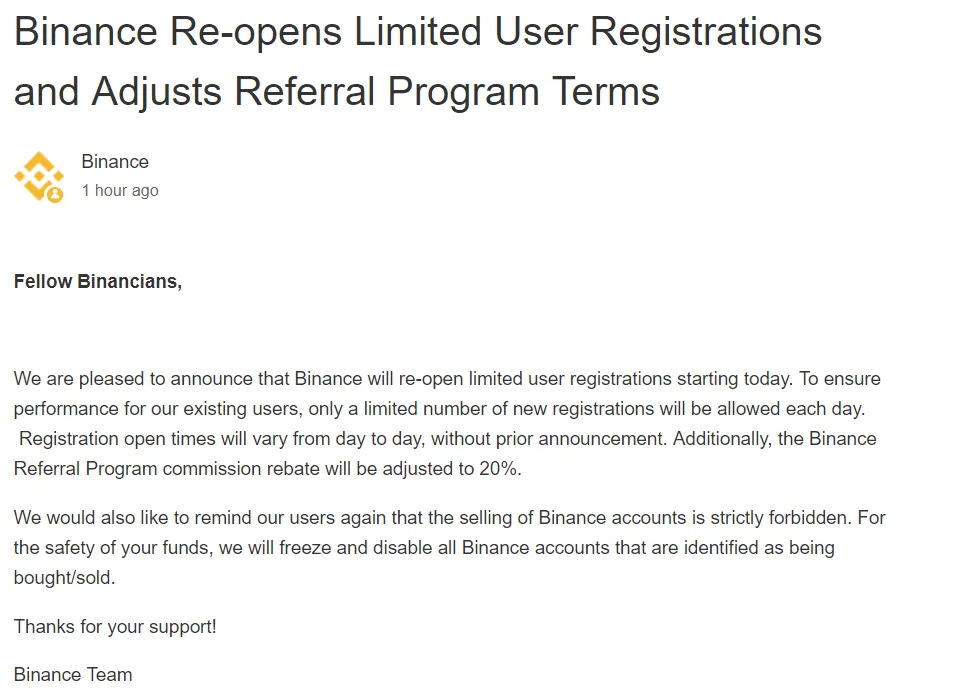The height and width of the screenshot is (697, 972).
Task: Open the Binance author name link
Action: 115,162
